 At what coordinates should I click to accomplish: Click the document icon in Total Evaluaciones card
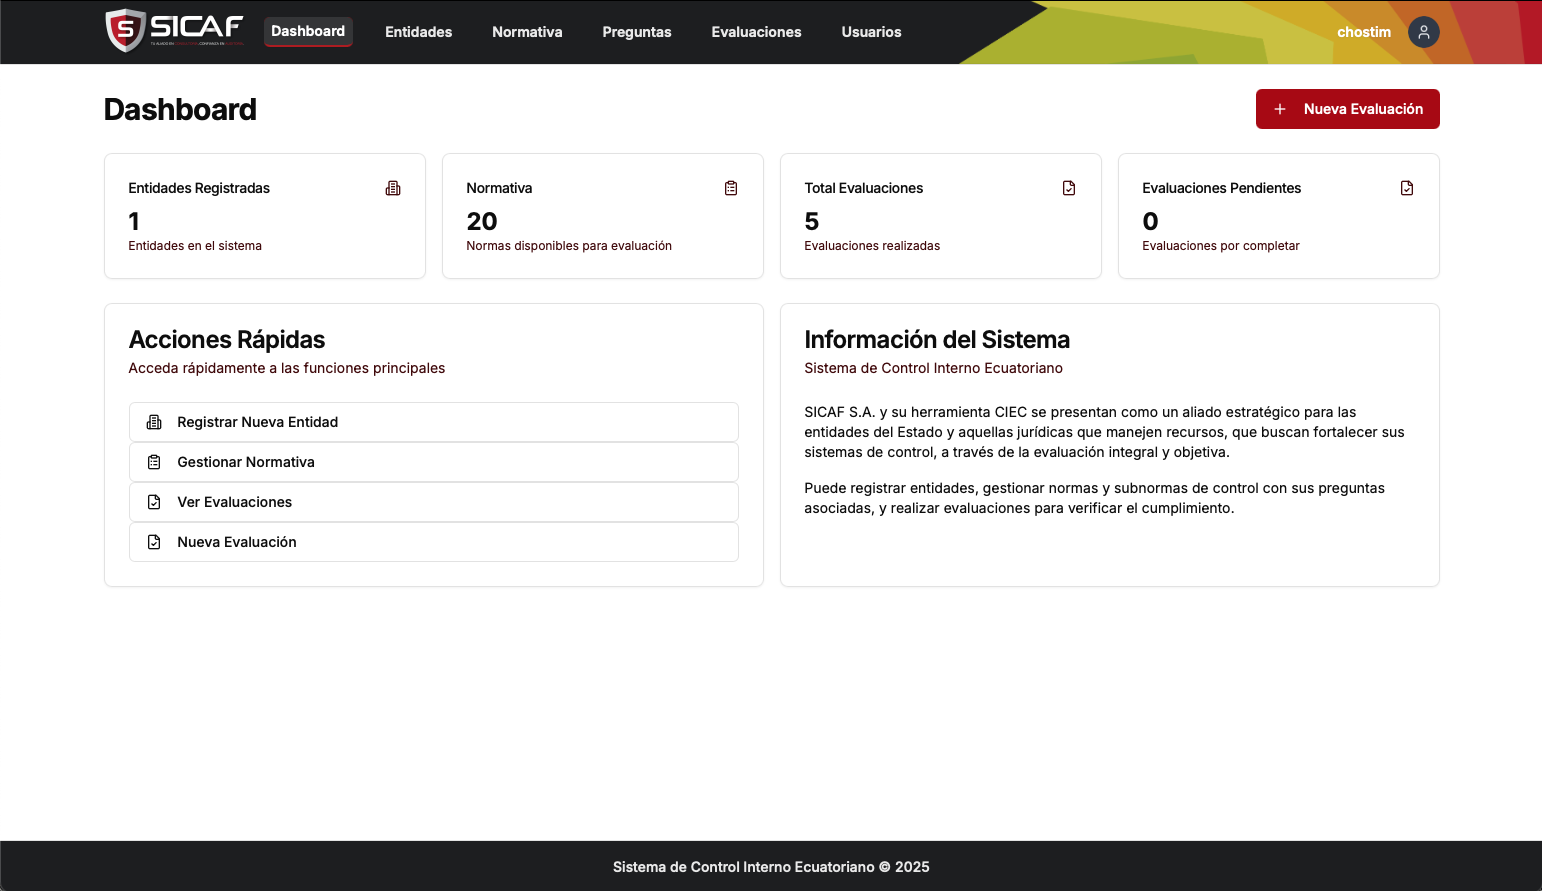pos(1069,188)
